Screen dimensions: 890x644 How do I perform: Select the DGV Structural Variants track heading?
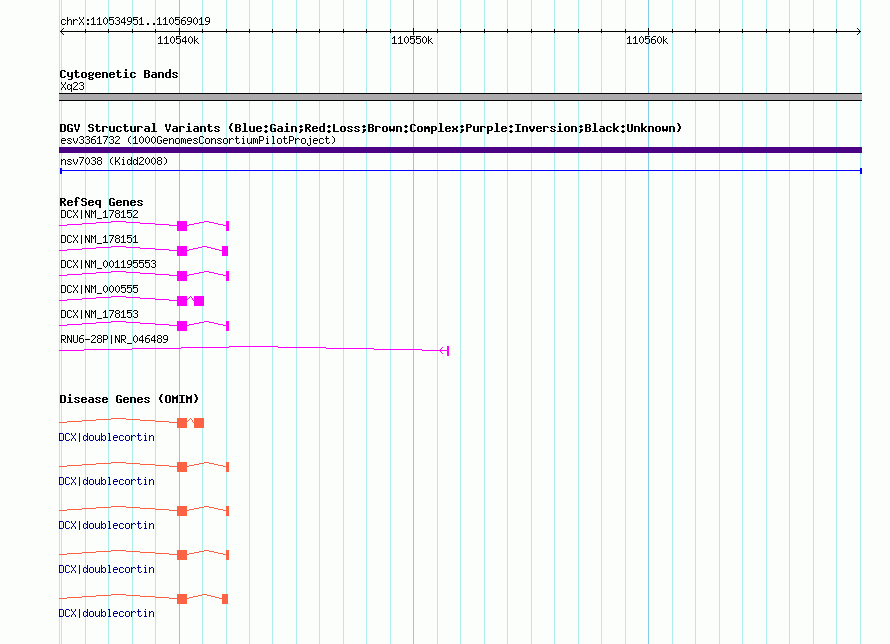click(x=370, y=128)
